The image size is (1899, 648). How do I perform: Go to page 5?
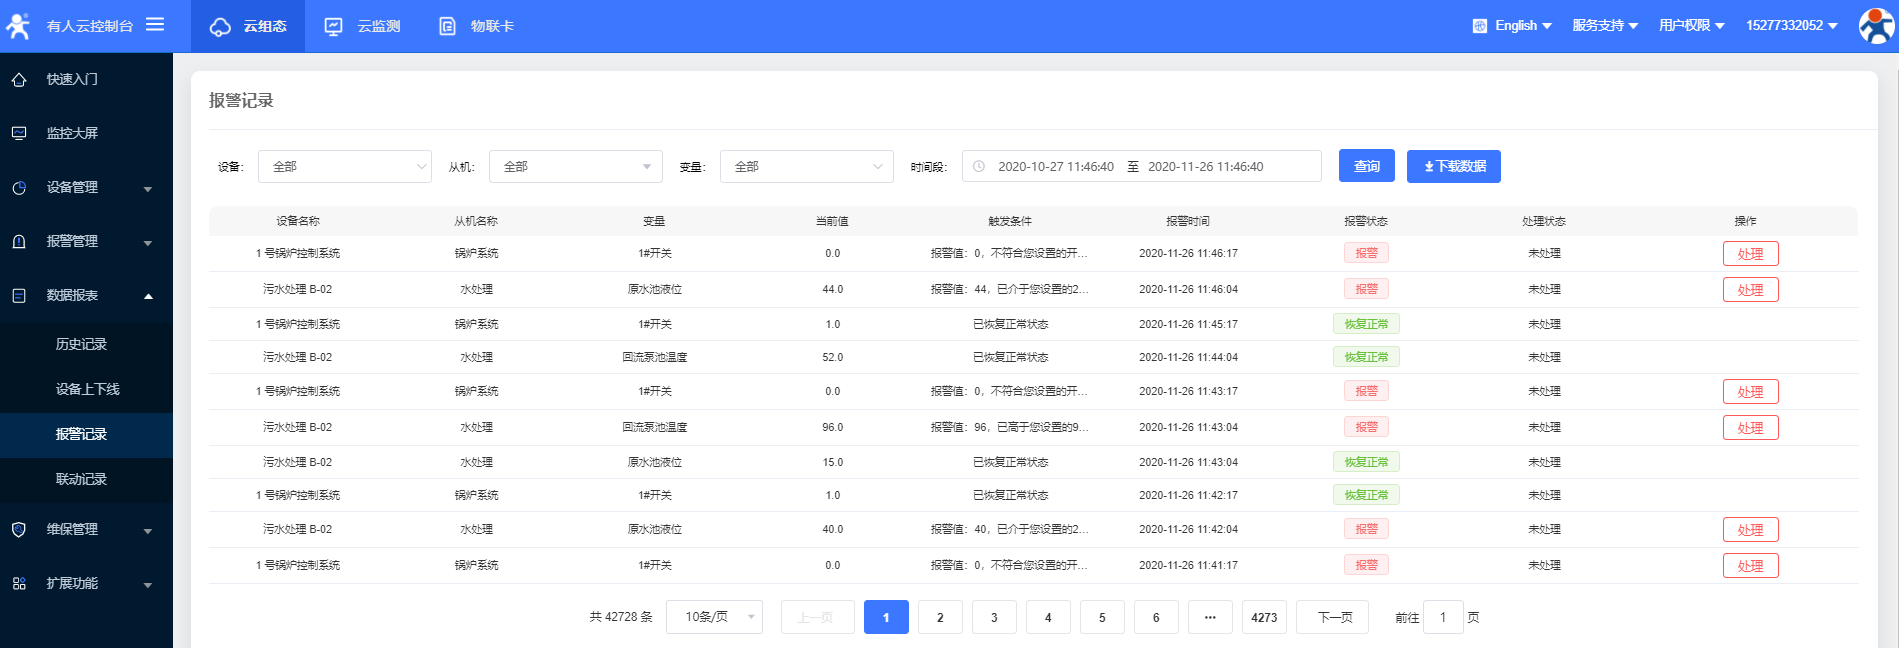coord(1102,617)
